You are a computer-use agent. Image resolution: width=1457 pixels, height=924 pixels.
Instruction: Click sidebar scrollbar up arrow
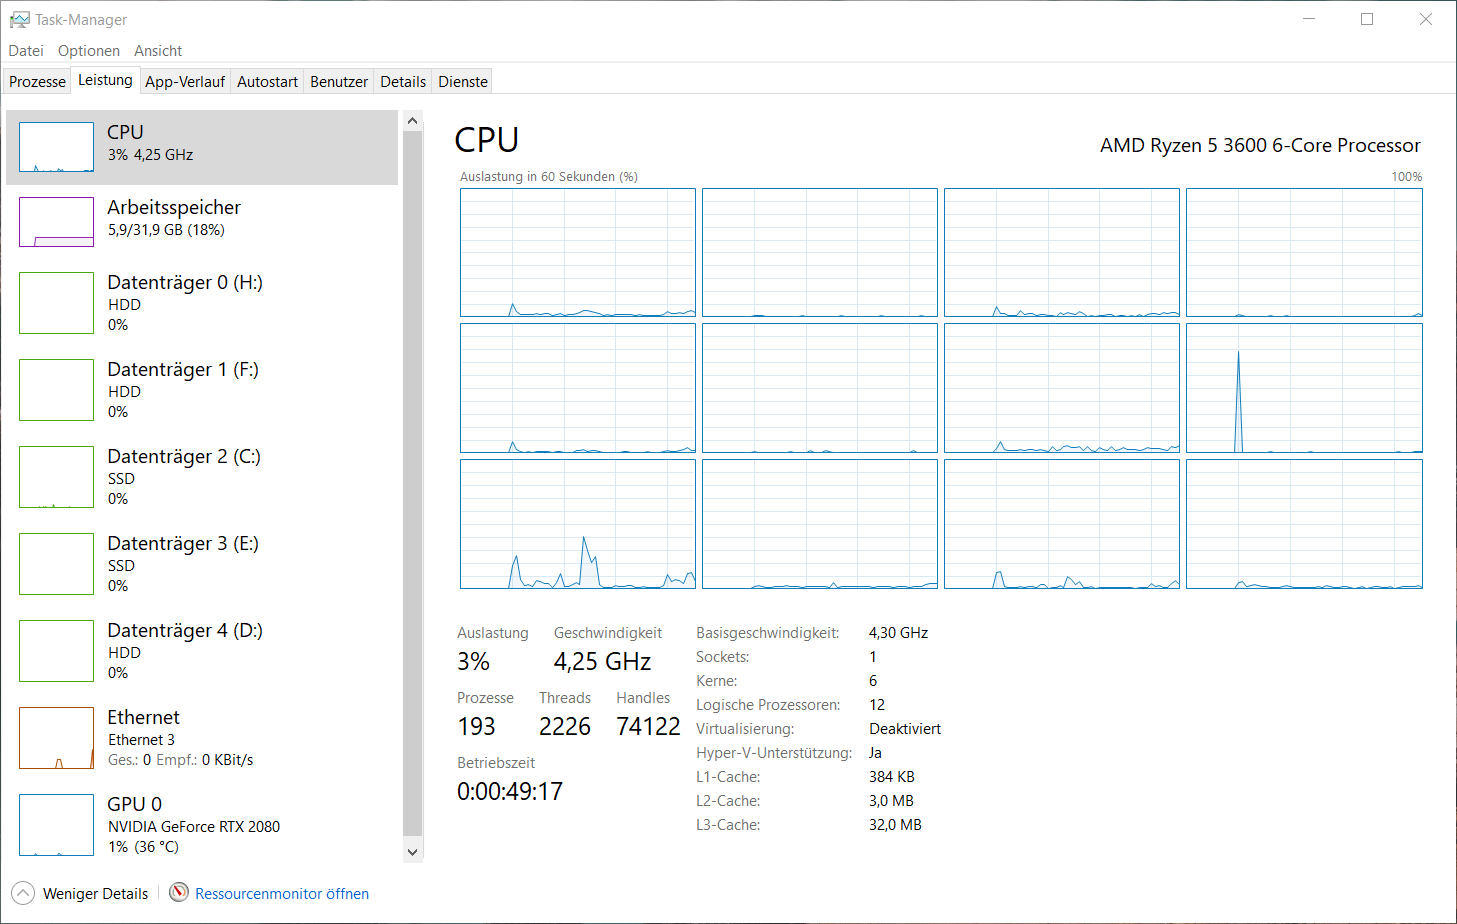[x=413, y=121]
